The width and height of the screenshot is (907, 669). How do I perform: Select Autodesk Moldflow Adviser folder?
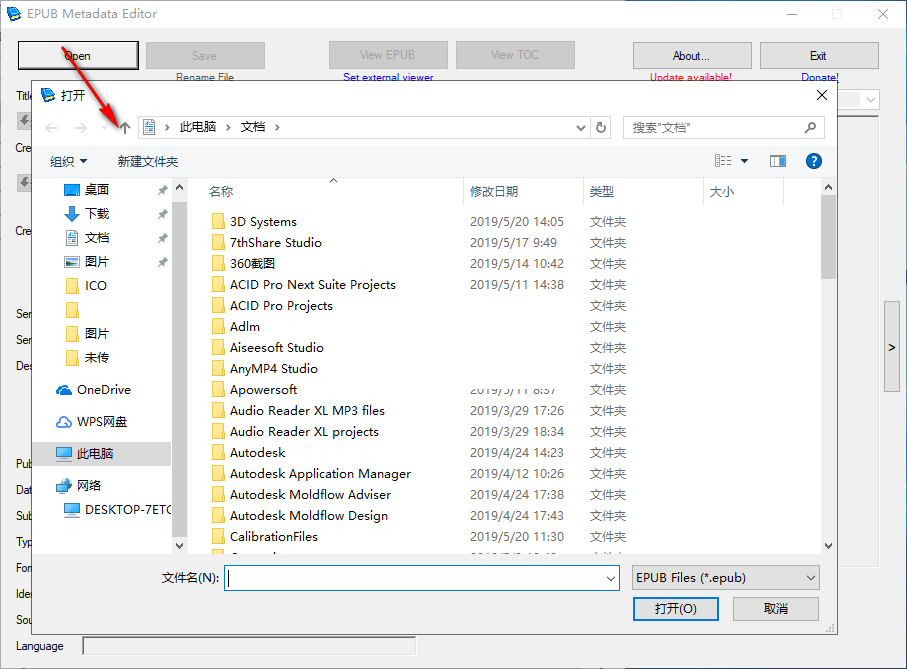(310, 494)
